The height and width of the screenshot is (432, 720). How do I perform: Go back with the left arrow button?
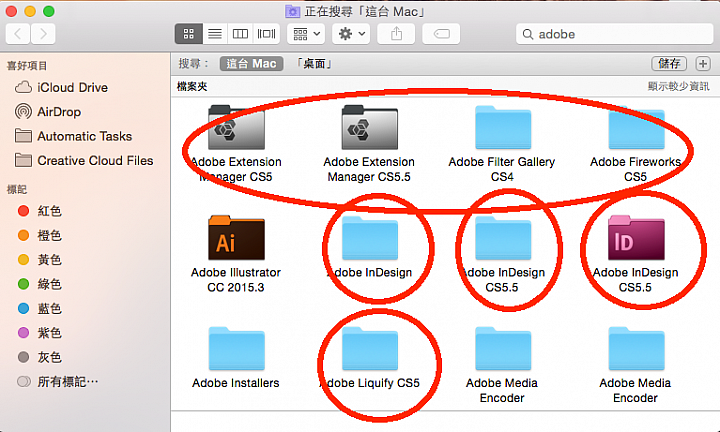click(18, 34)
